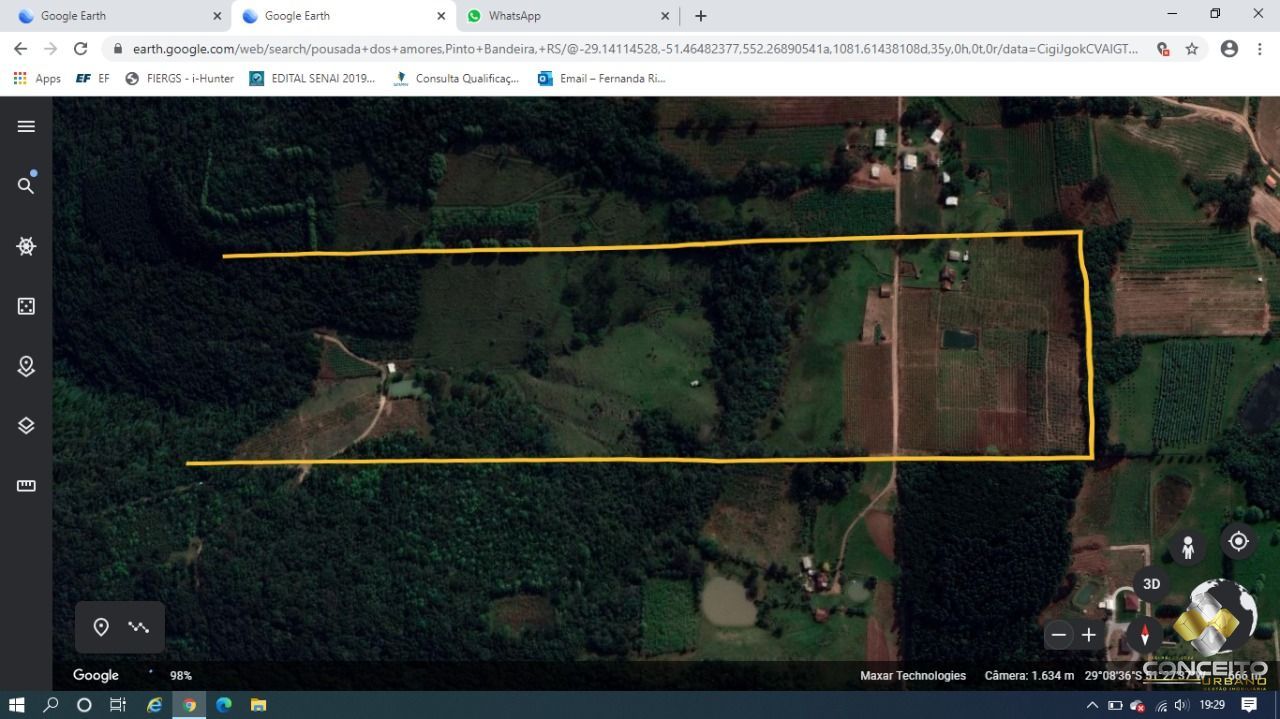The height and width of the screenshot is (719, 1280).
Task: Switch to the first Google Earth tab
Action: 116,16
